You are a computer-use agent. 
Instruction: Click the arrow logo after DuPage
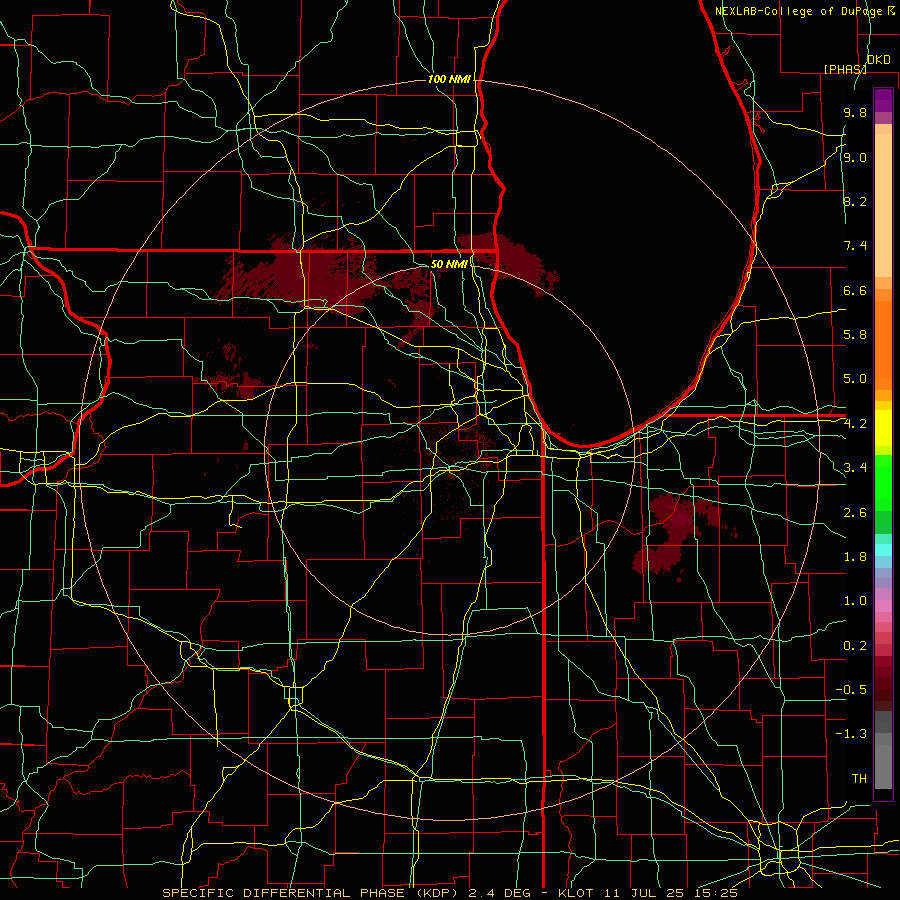pos(891,11)
